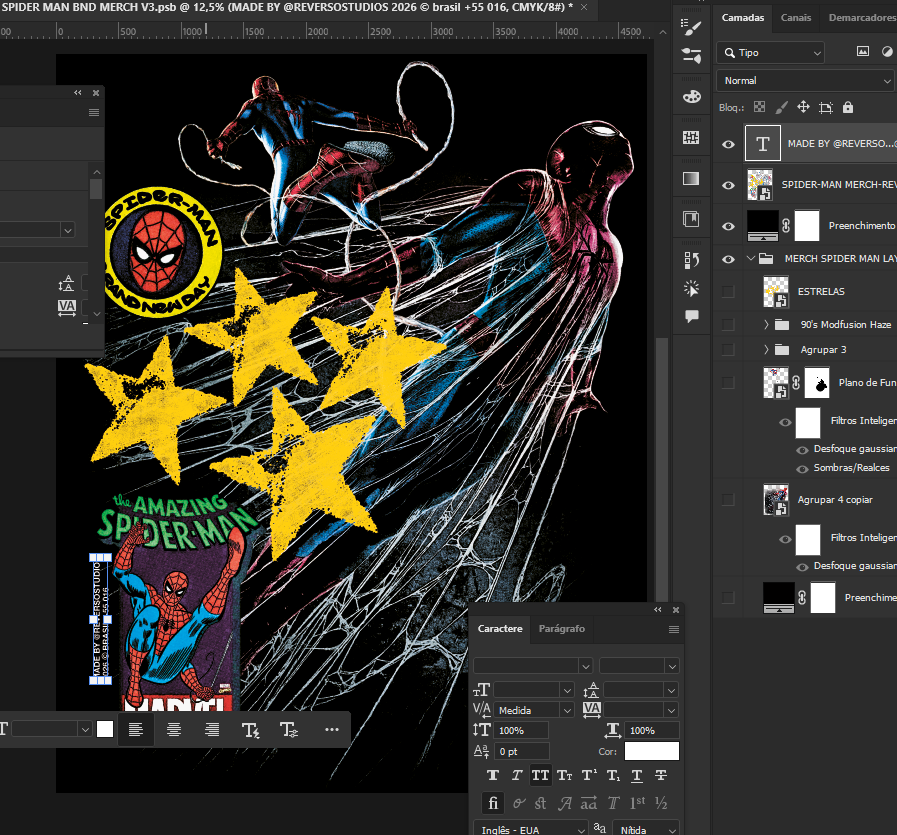897x835 pixels.
Task: Apply Faux Italic in Caractere panel
Action: coord(517,775)
